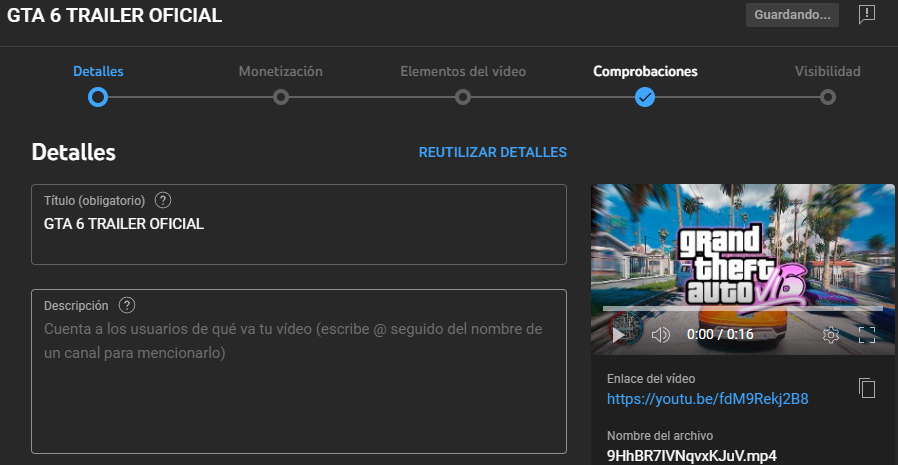
Task: Enter fullscreen in the video preview
Action: pos(867,334)
